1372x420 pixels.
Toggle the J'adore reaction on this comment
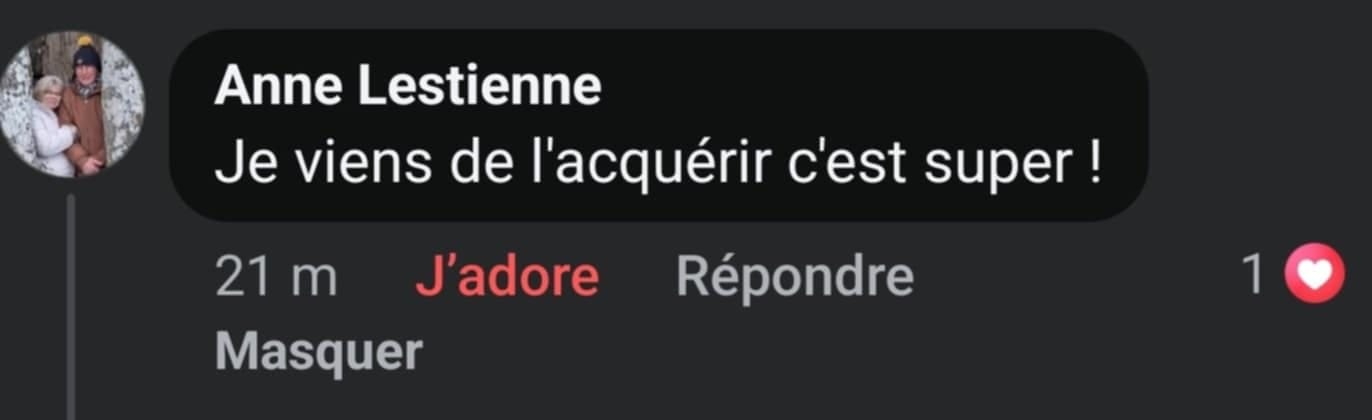point(507,277)
